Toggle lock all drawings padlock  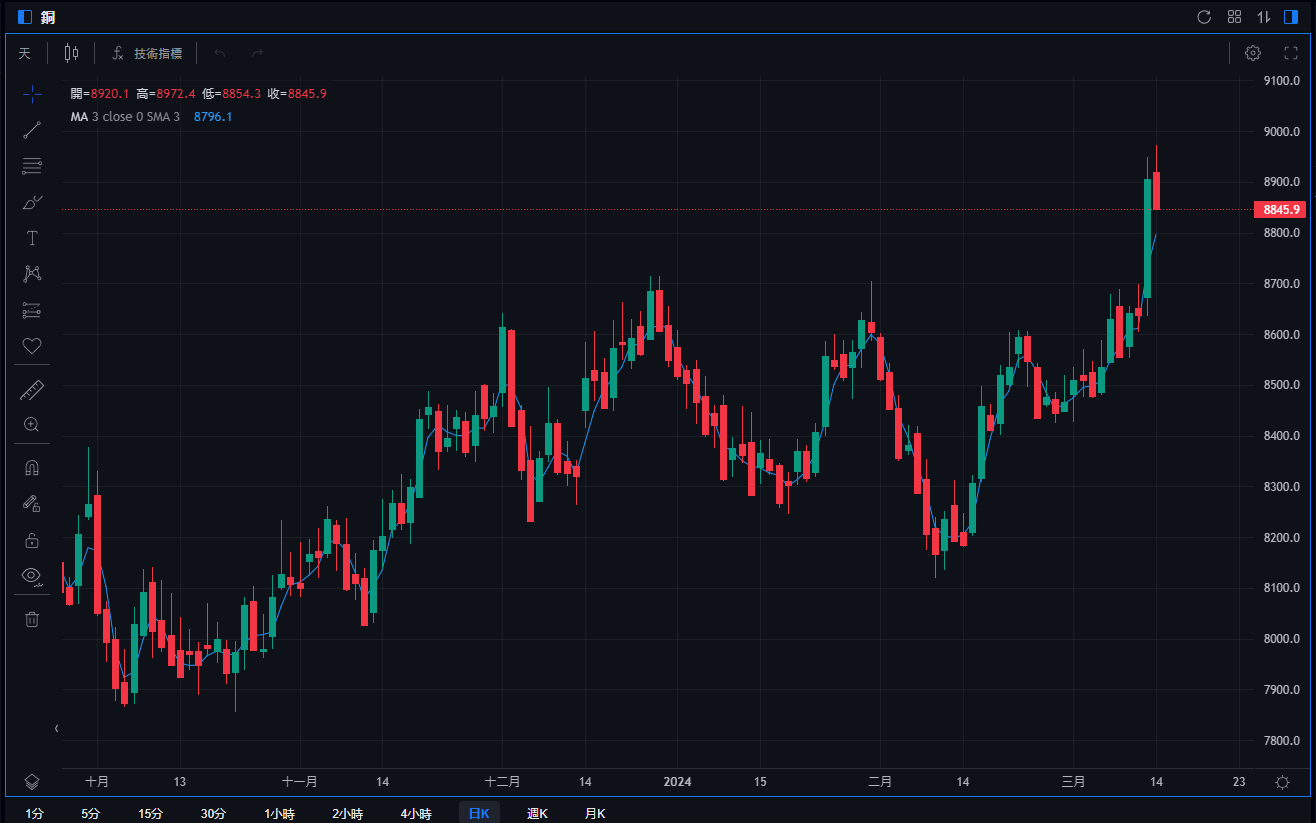point(32,540)
